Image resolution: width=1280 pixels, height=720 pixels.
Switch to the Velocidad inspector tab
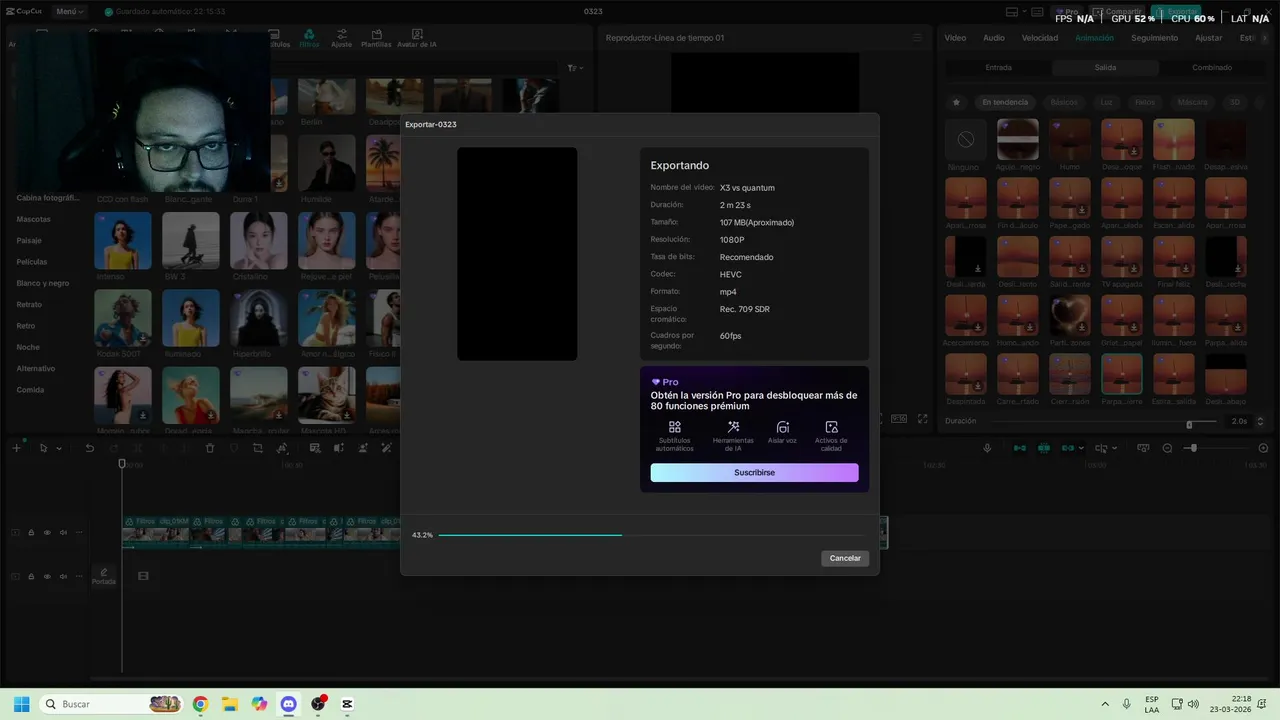(x=1040, y=38)
